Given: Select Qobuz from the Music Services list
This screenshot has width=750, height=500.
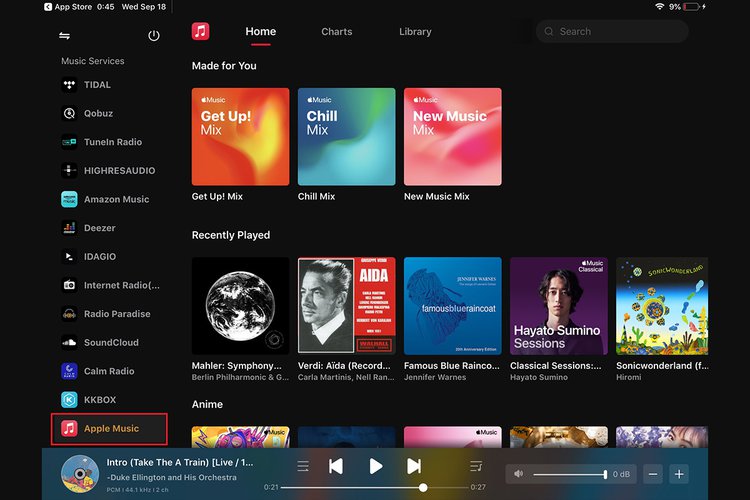Looking at the screenshot, I should [100, 113].
